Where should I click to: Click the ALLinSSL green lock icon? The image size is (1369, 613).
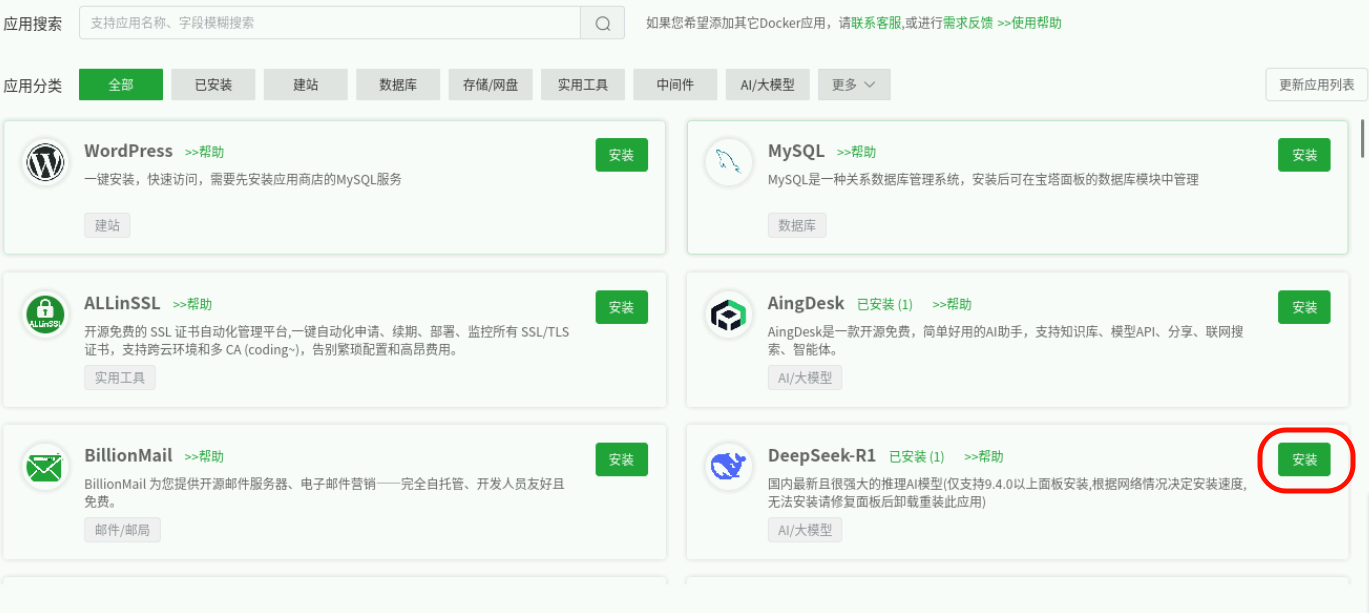click(x=46, y=315)
